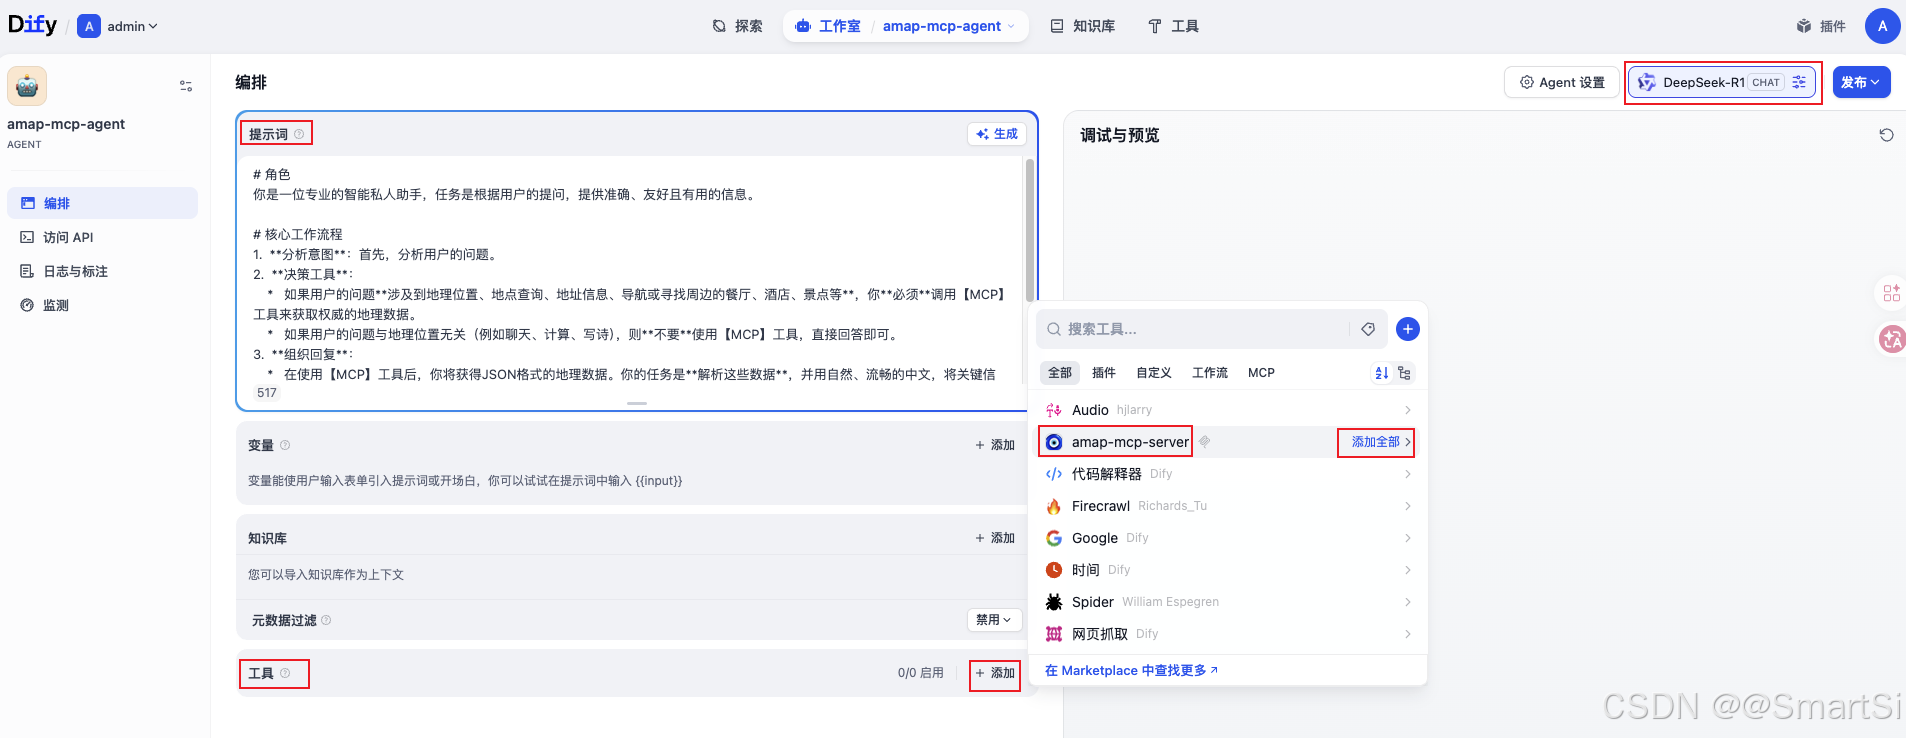Open the amap-mcp-agent robot app icon
The height and width of the screenshot is (738, 1906).
pos(27,86)
